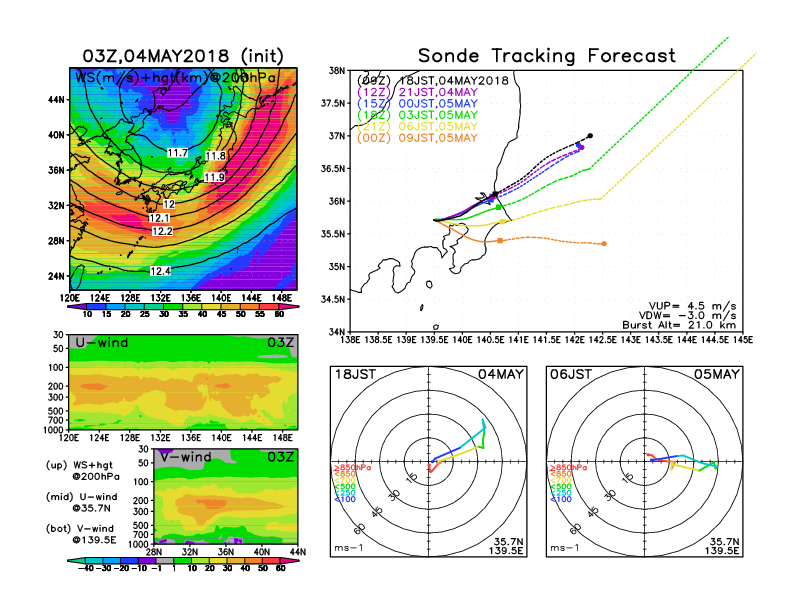Select the "WS(m/s)+hgt(km)@200hPa" map label

pyautogui.click(x=175, y=78)
